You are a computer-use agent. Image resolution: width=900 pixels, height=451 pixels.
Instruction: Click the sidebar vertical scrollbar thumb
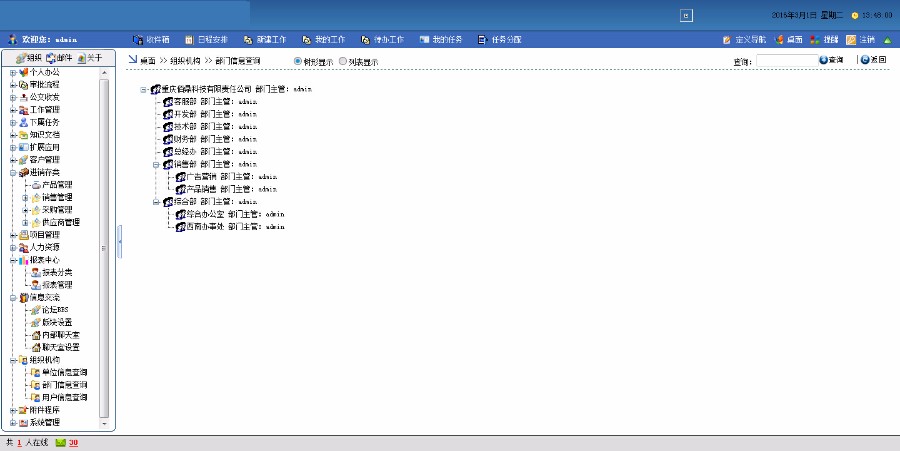pyautogui.click(x=104, y=248)
